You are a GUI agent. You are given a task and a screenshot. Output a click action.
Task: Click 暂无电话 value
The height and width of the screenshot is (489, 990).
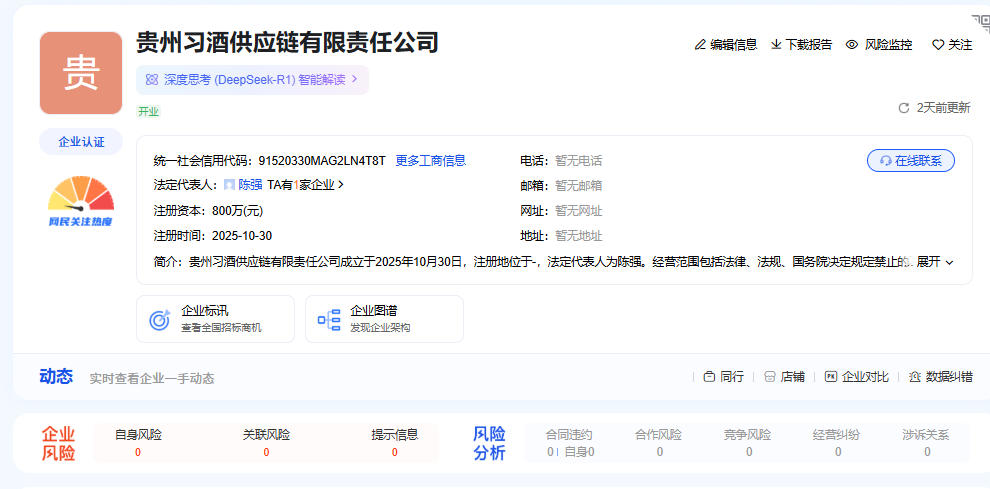tap(578, 160)
